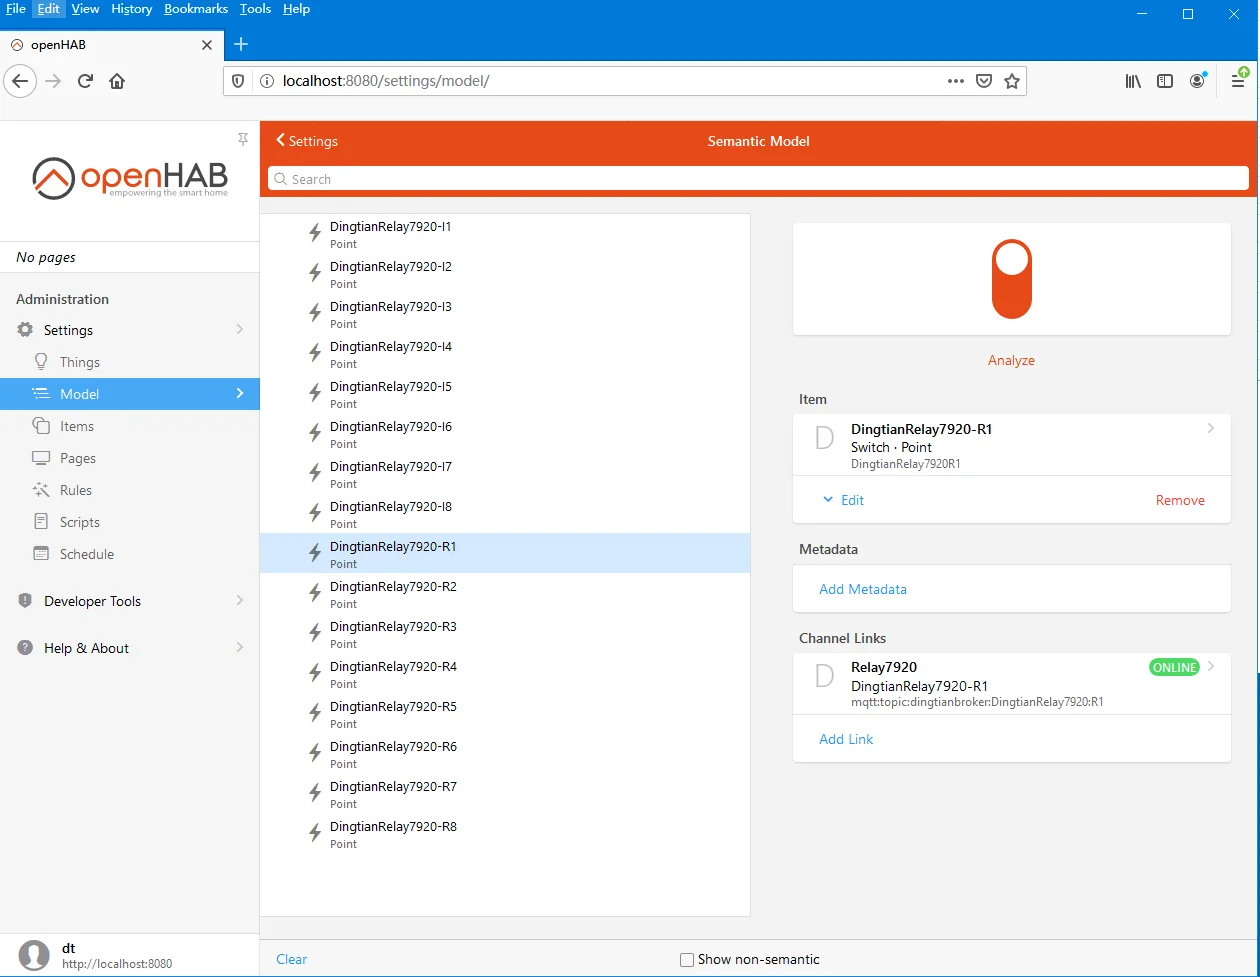Expand the Edit item dropdown
The image size is (1260, 977).
843,500
